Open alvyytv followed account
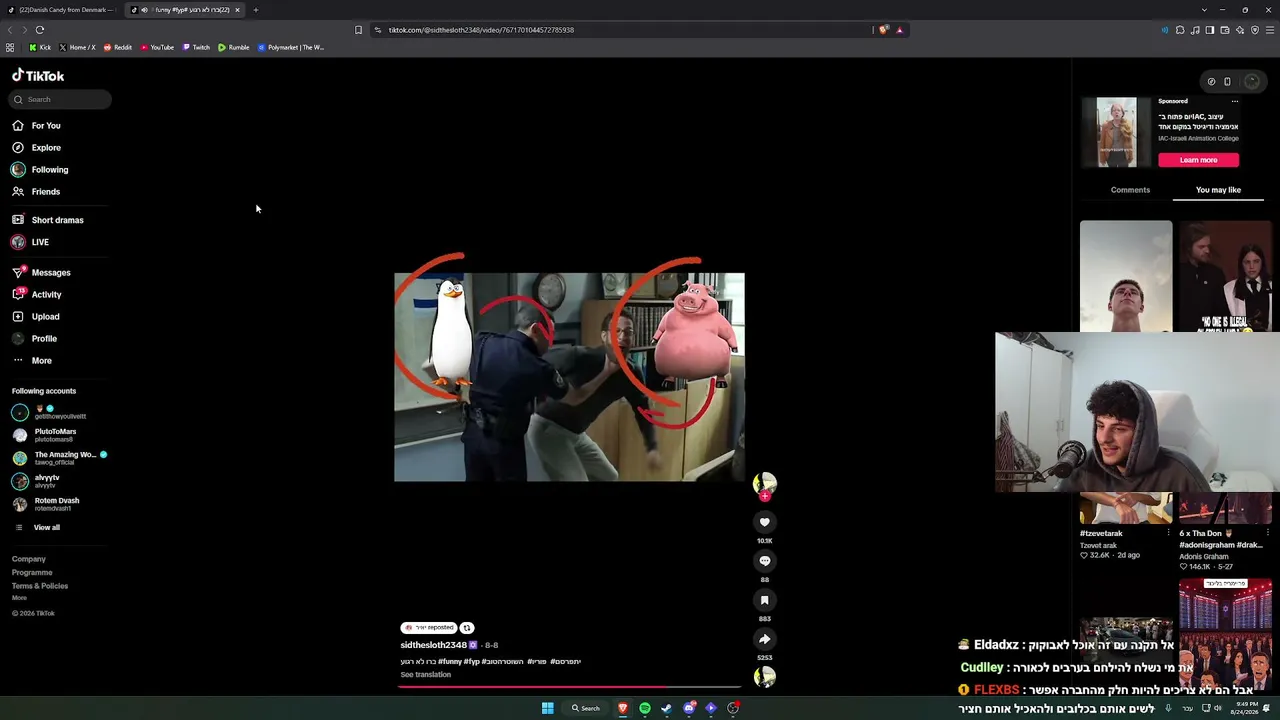This screenshot has height=720, width=1280. [37, 481]
